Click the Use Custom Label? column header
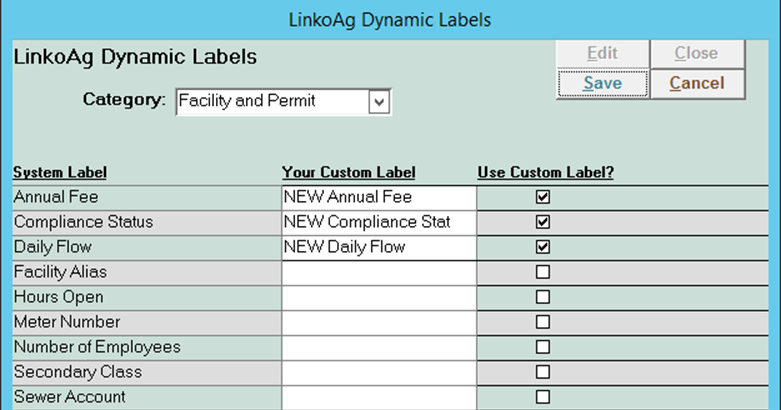The height and width of the screenshot is (410, 781). click(x=546, y=172)
